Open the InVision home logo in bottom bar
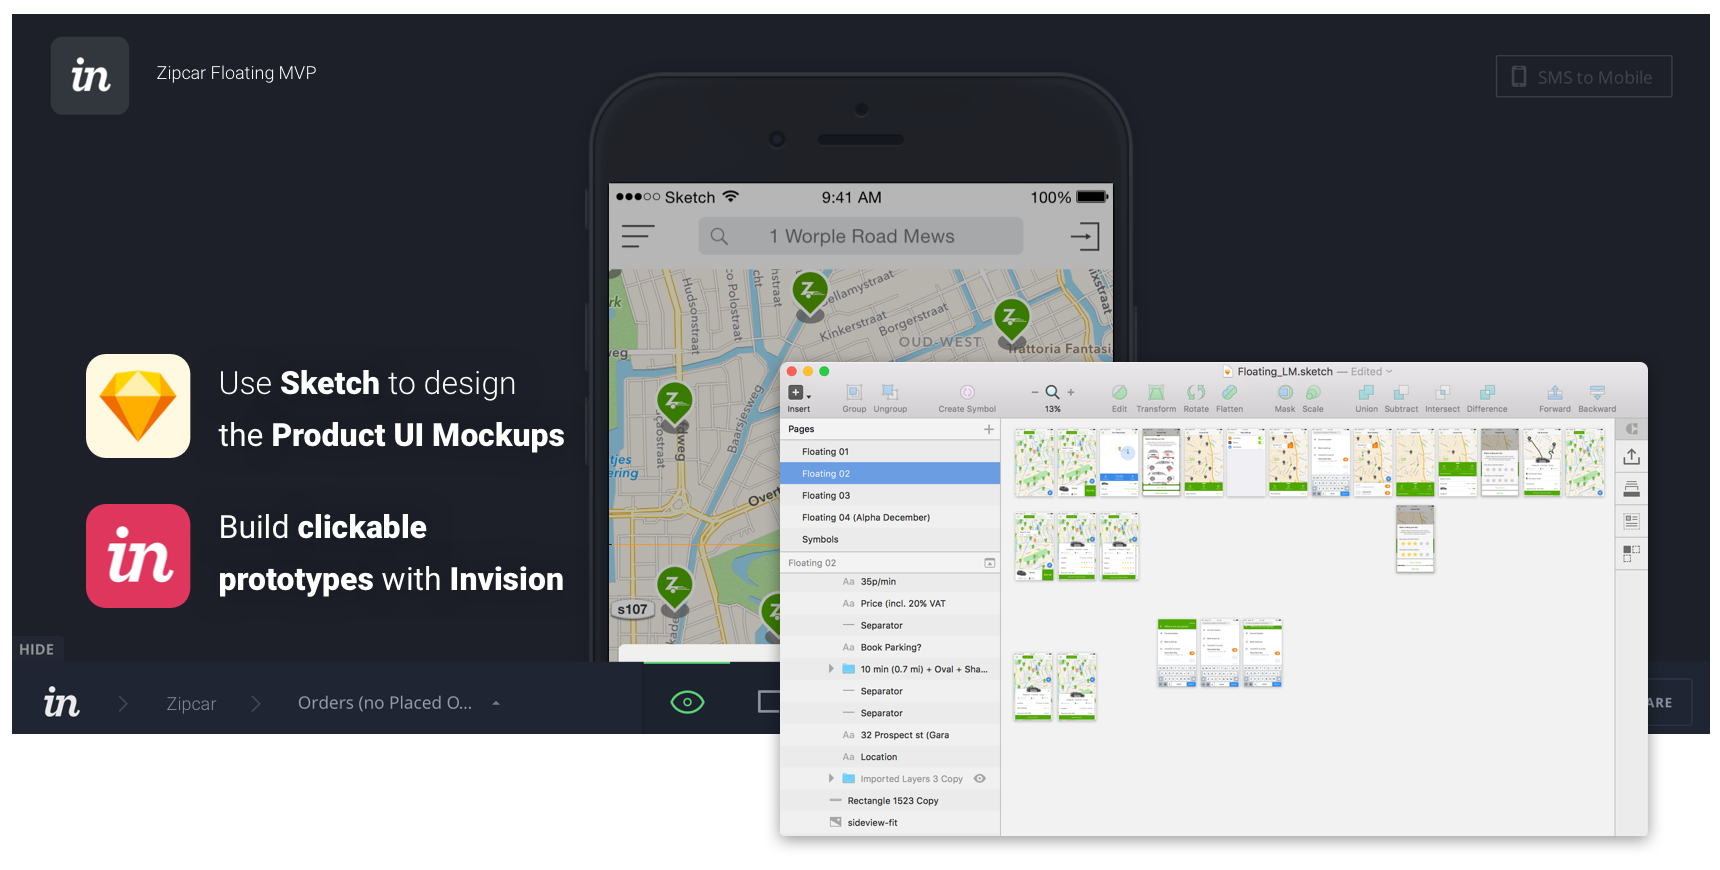The width and height of the screenshot is (1720, 870). [61, 703]
